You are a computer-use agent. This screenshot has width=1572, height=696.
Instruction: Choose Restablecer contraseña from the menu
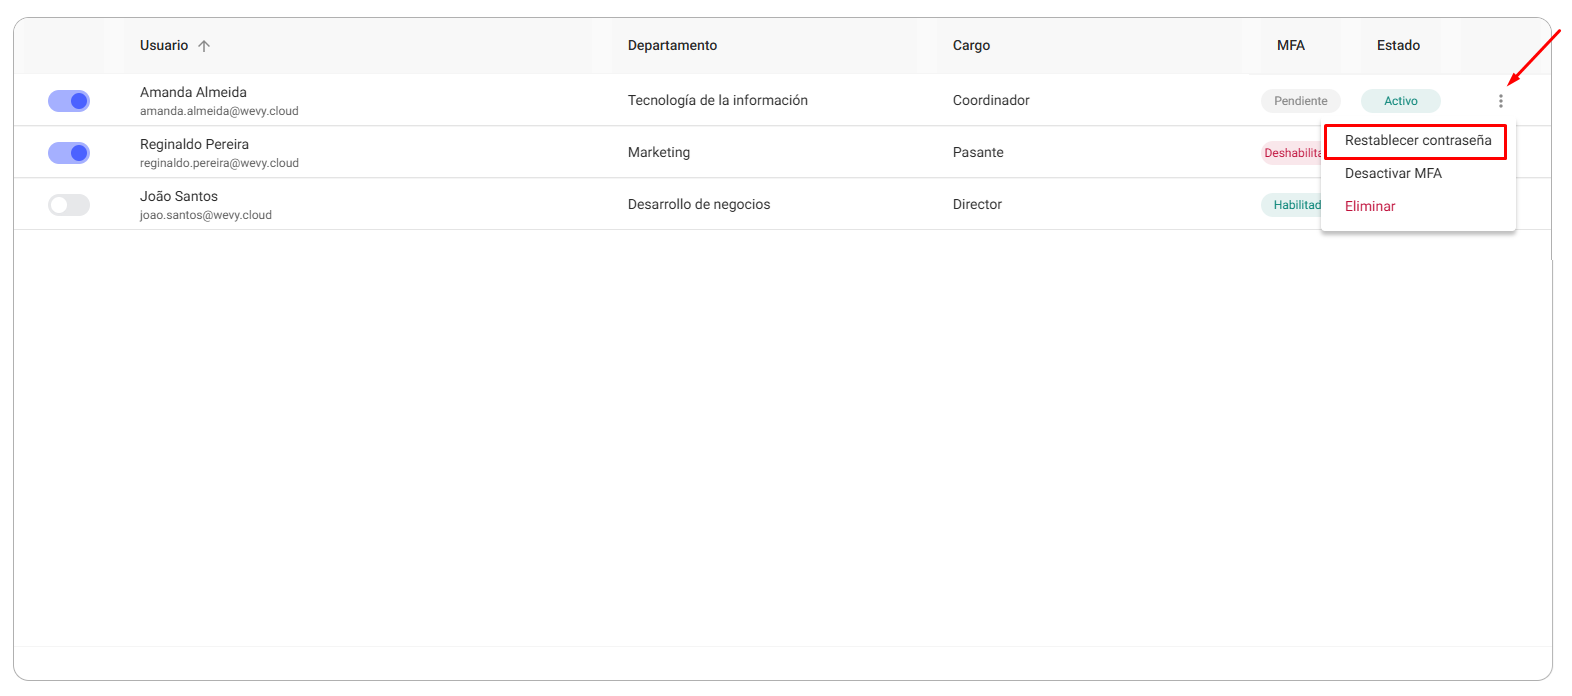1417,141
